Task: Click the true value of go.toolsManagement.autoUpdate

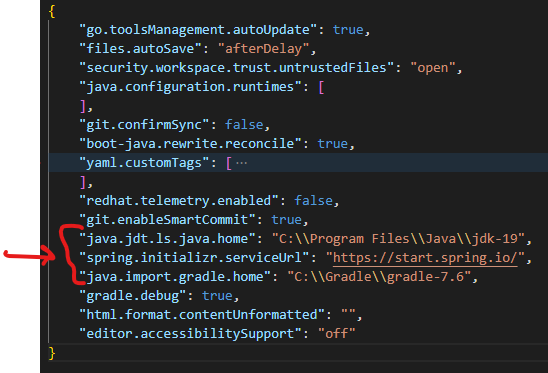Action: coord(348,30)
